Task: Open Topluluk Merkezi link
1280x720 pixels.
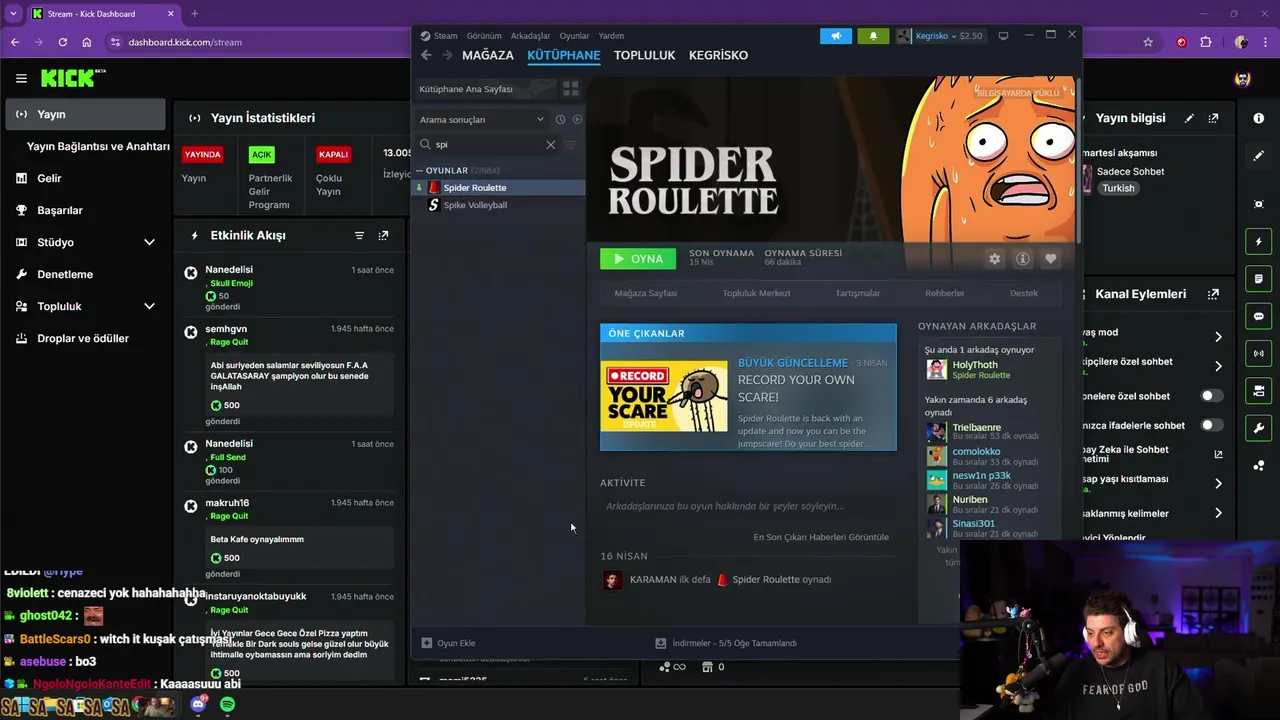Action: pos(756,293)
